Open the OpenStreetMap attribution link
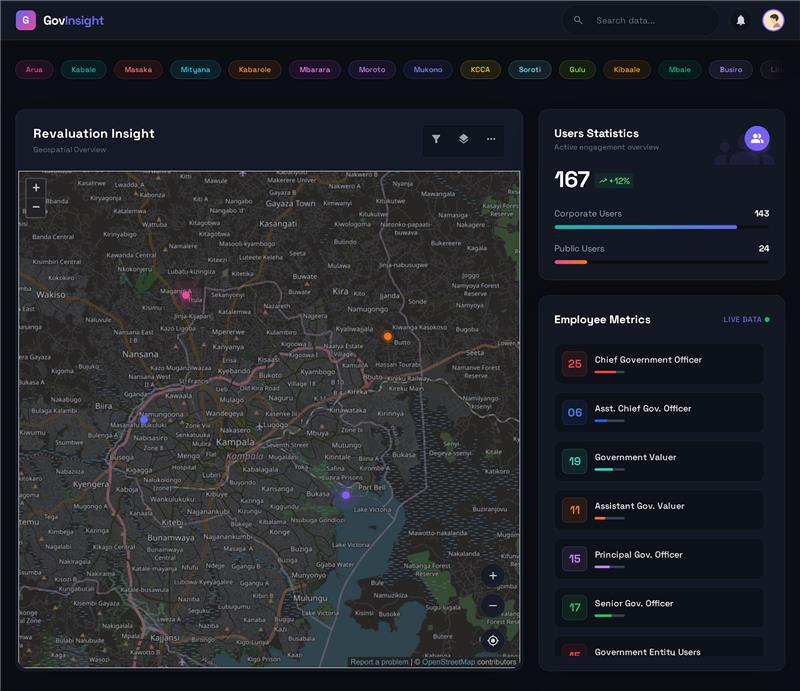The image size is (800, 691). click(x=448, y=662)
